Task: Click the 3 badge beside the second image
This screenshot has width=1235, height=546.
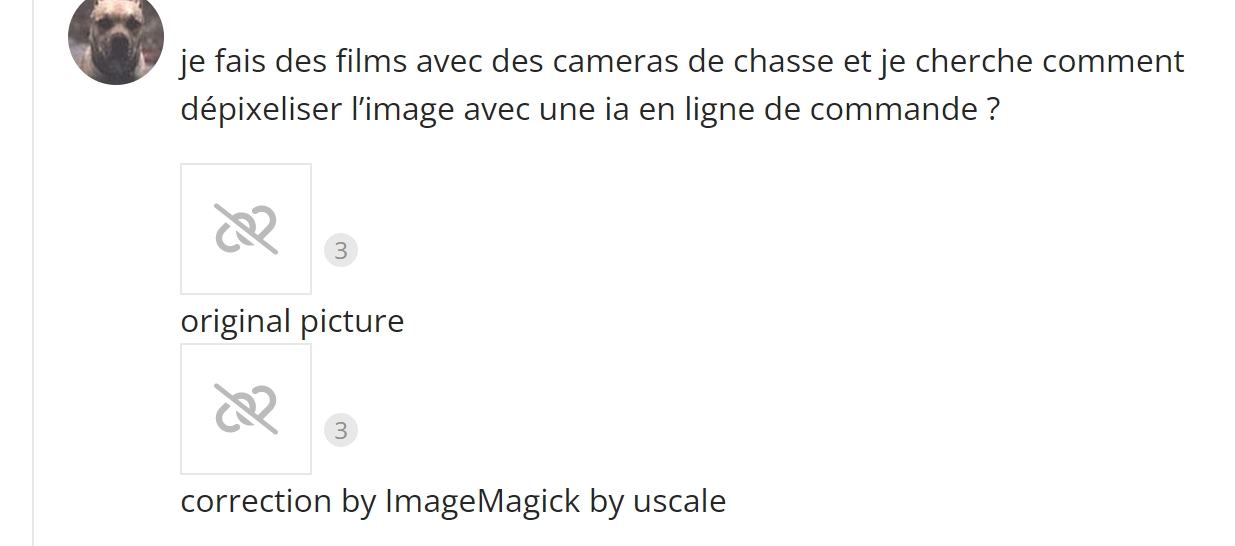Action: point(341,430)
